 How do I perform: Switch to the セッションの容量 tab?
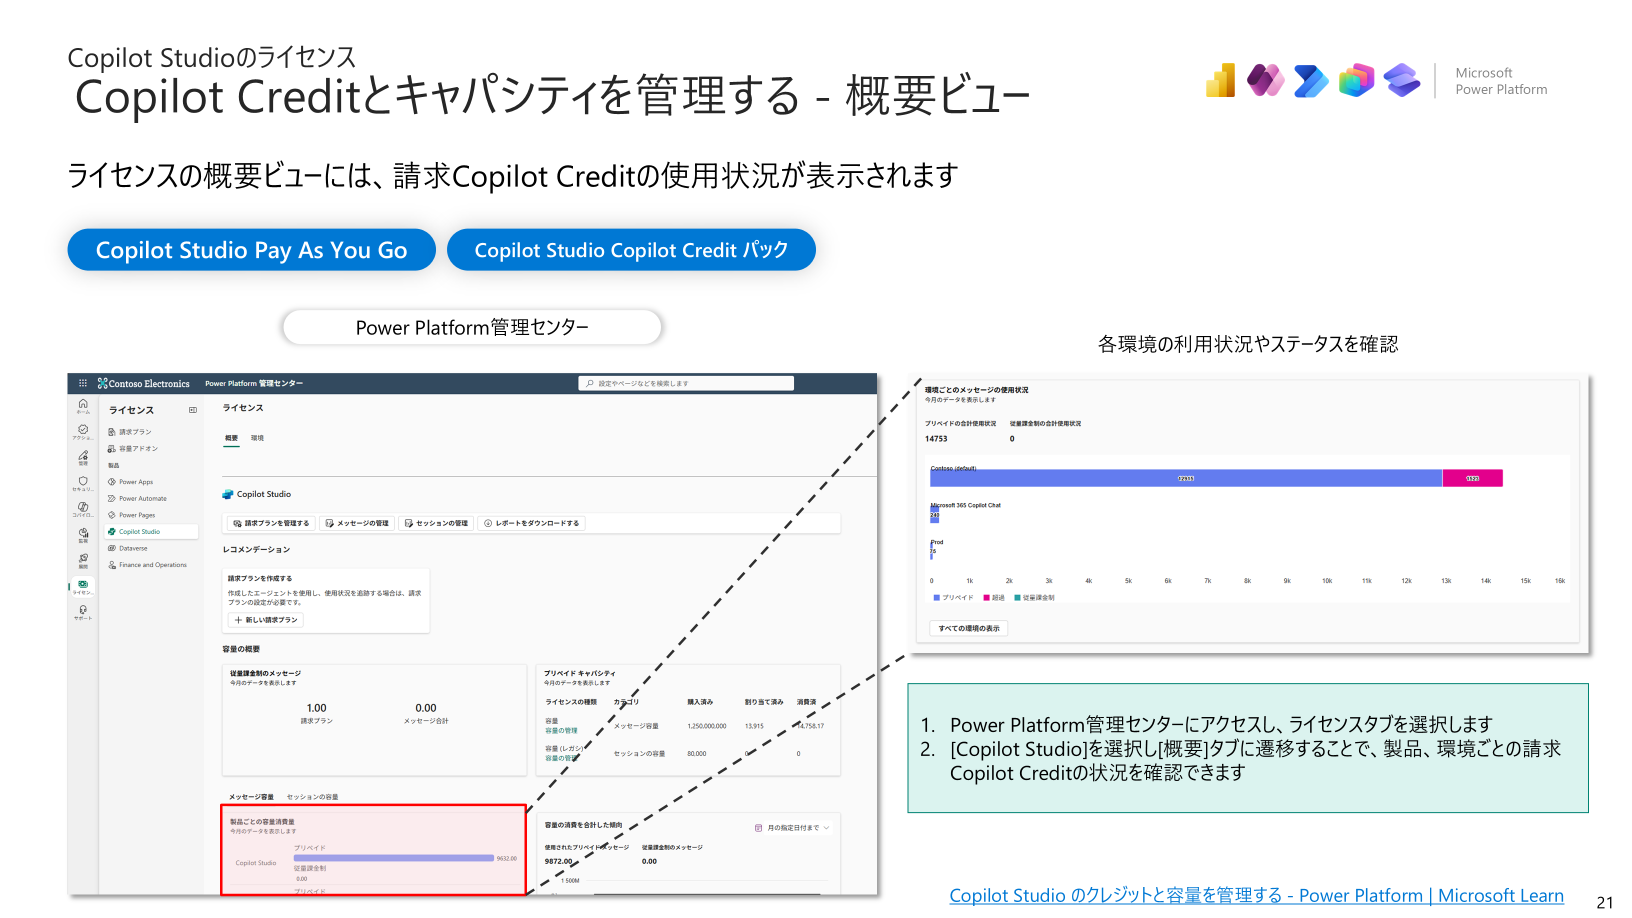(312, 797)
